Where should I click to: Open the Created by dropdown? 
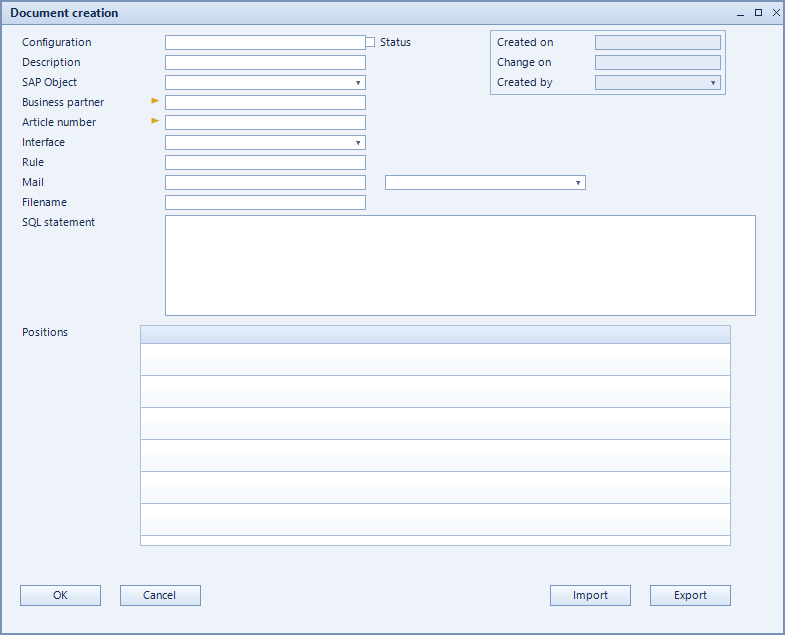pyautogui.click(x=713, y=83)
